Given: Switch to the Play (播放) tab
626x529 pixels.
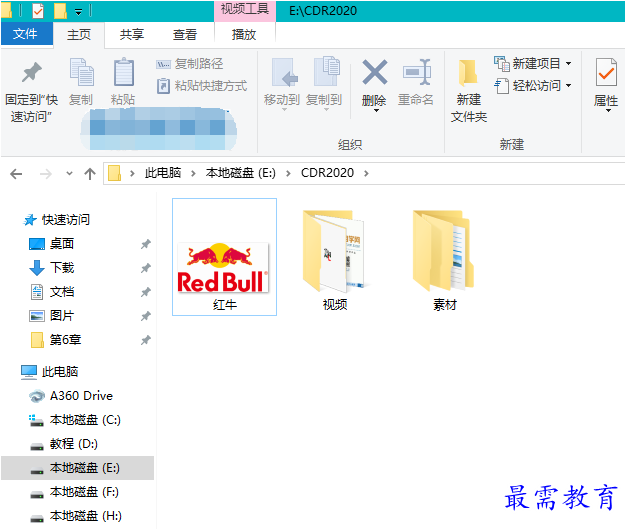Looking at the screenshot, I should coord(244,34).
